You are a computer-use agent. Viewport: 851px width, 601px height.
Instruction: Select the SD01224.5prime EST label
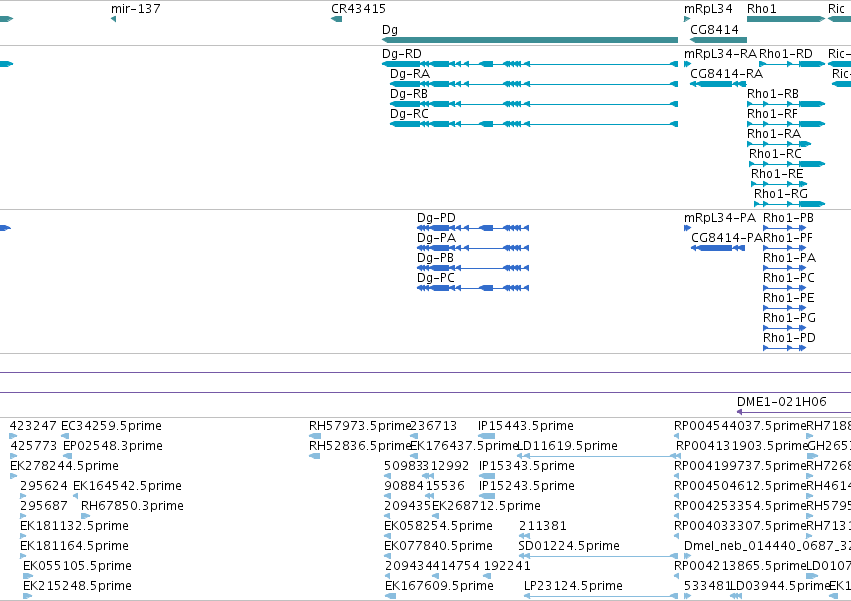click(x=569, y=547)
